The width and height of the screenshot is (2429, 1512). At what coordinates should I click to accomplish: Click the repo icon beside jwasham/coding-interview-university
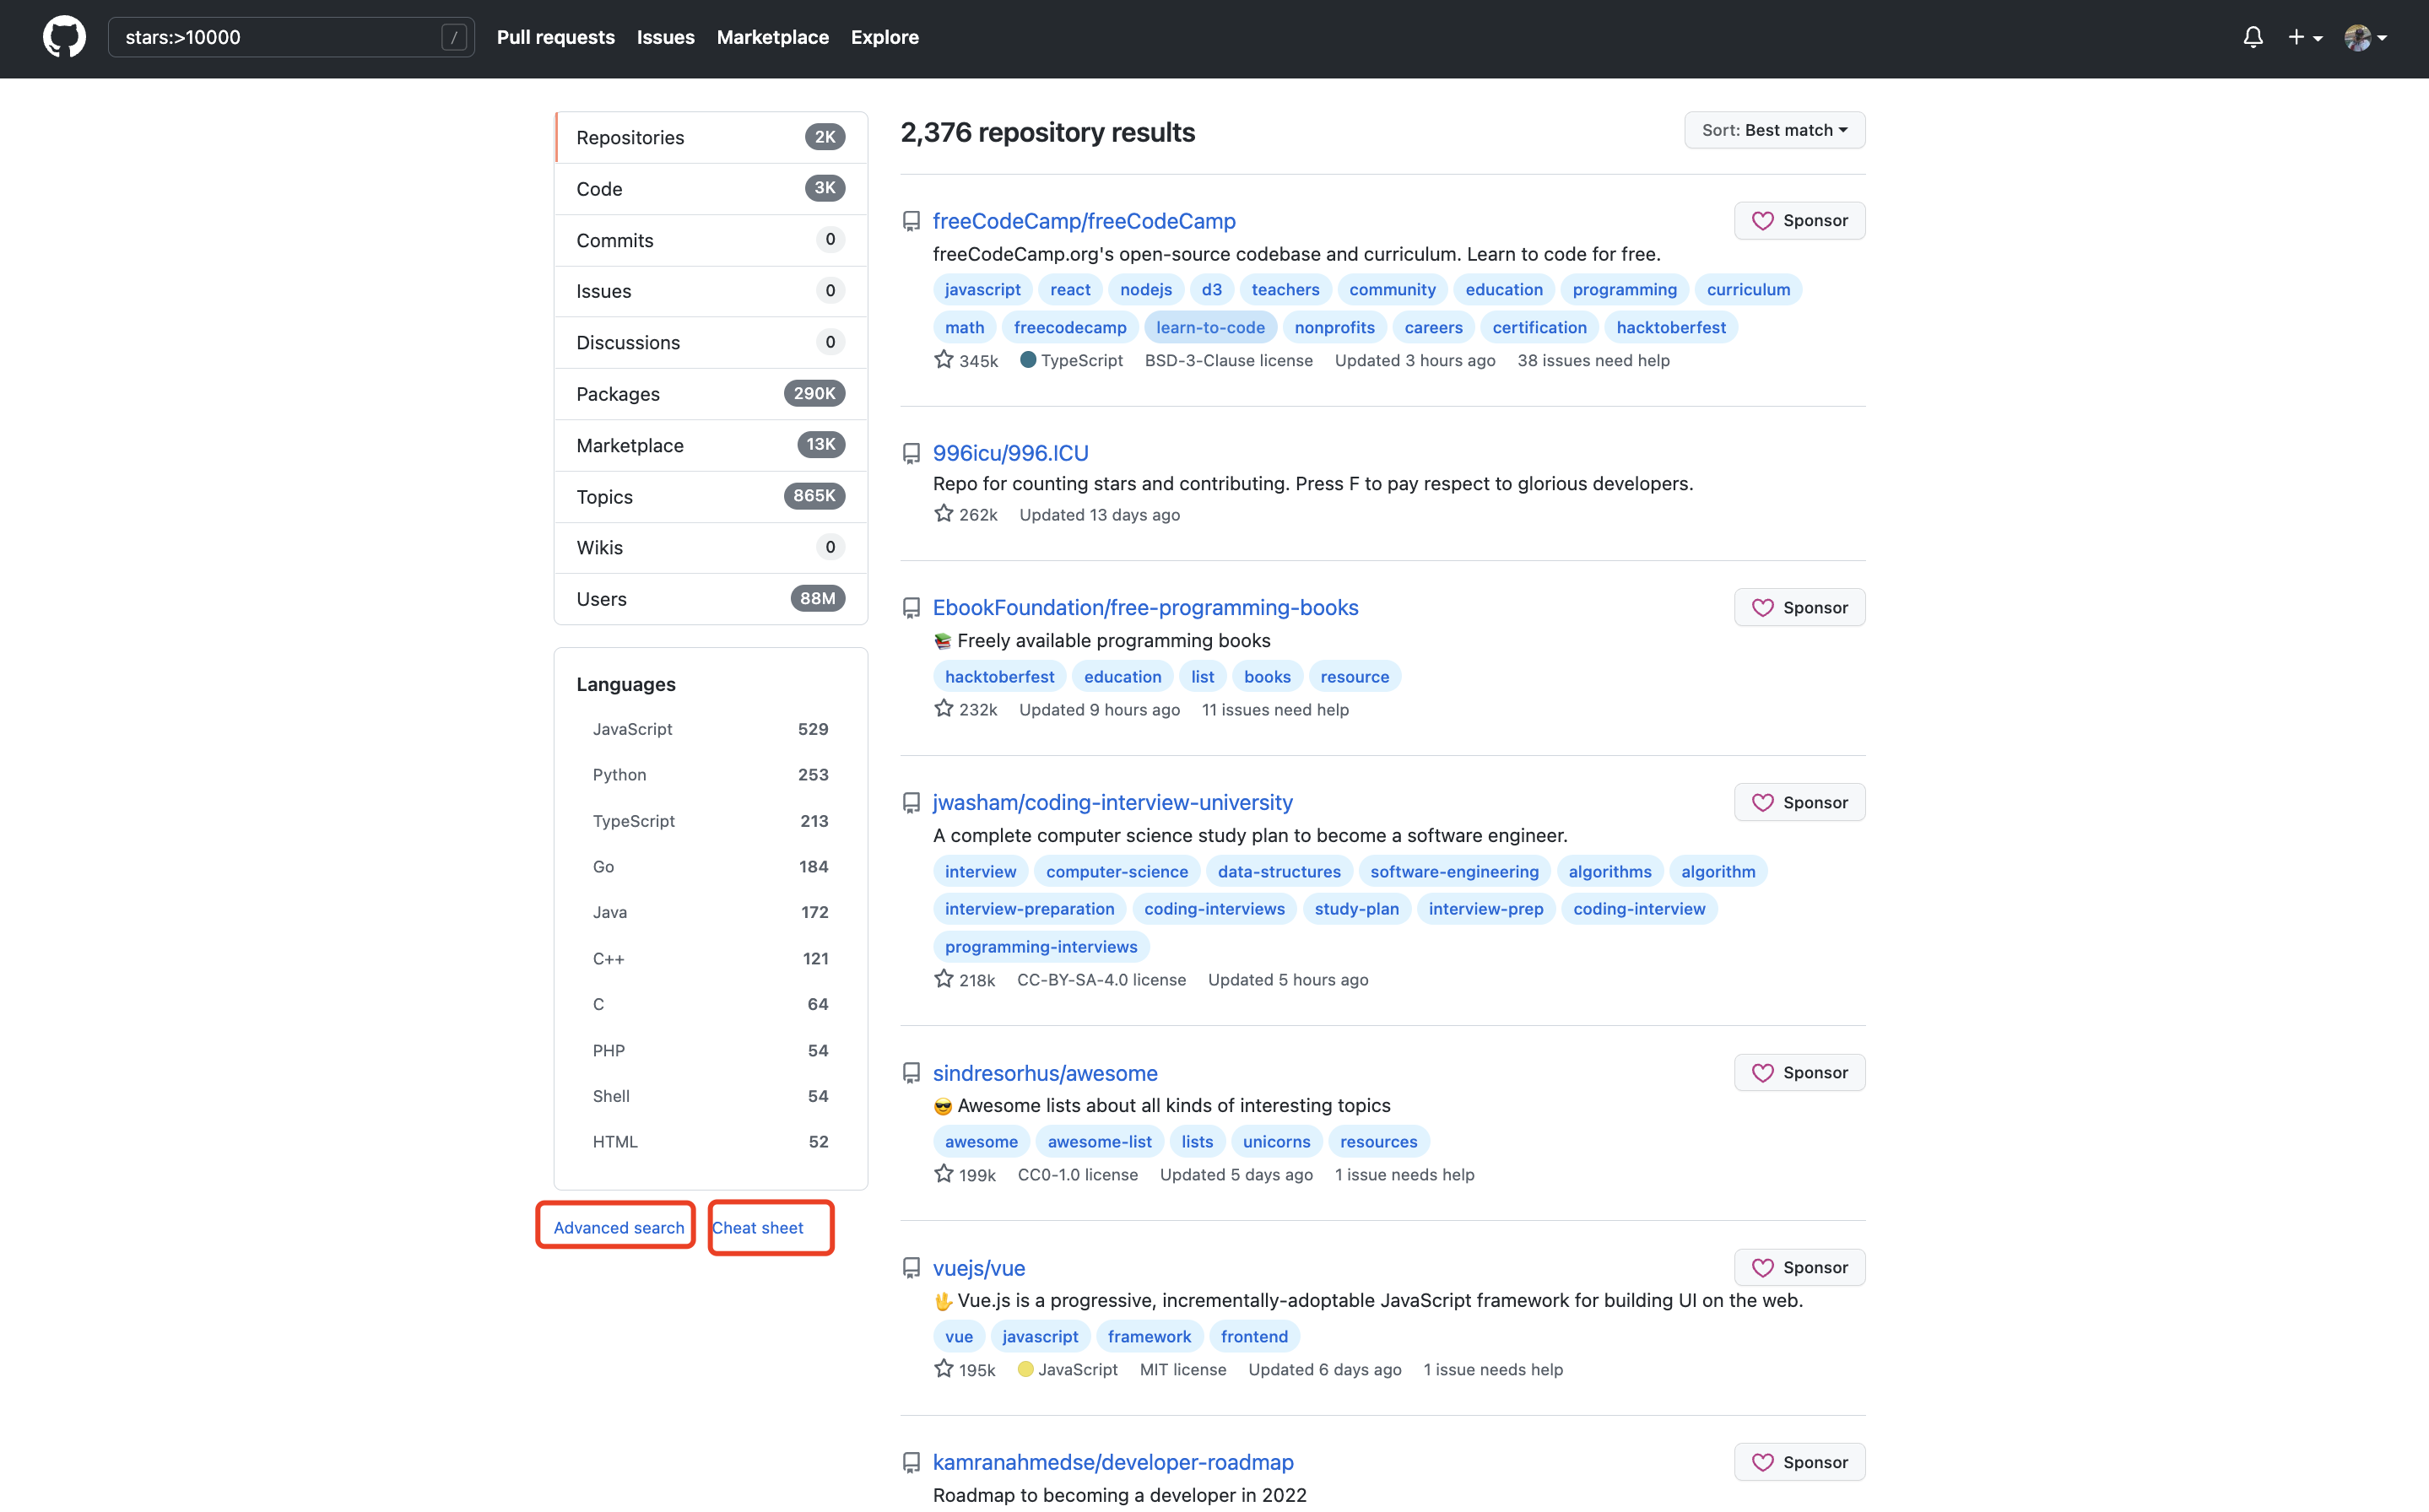pos(911,802)
